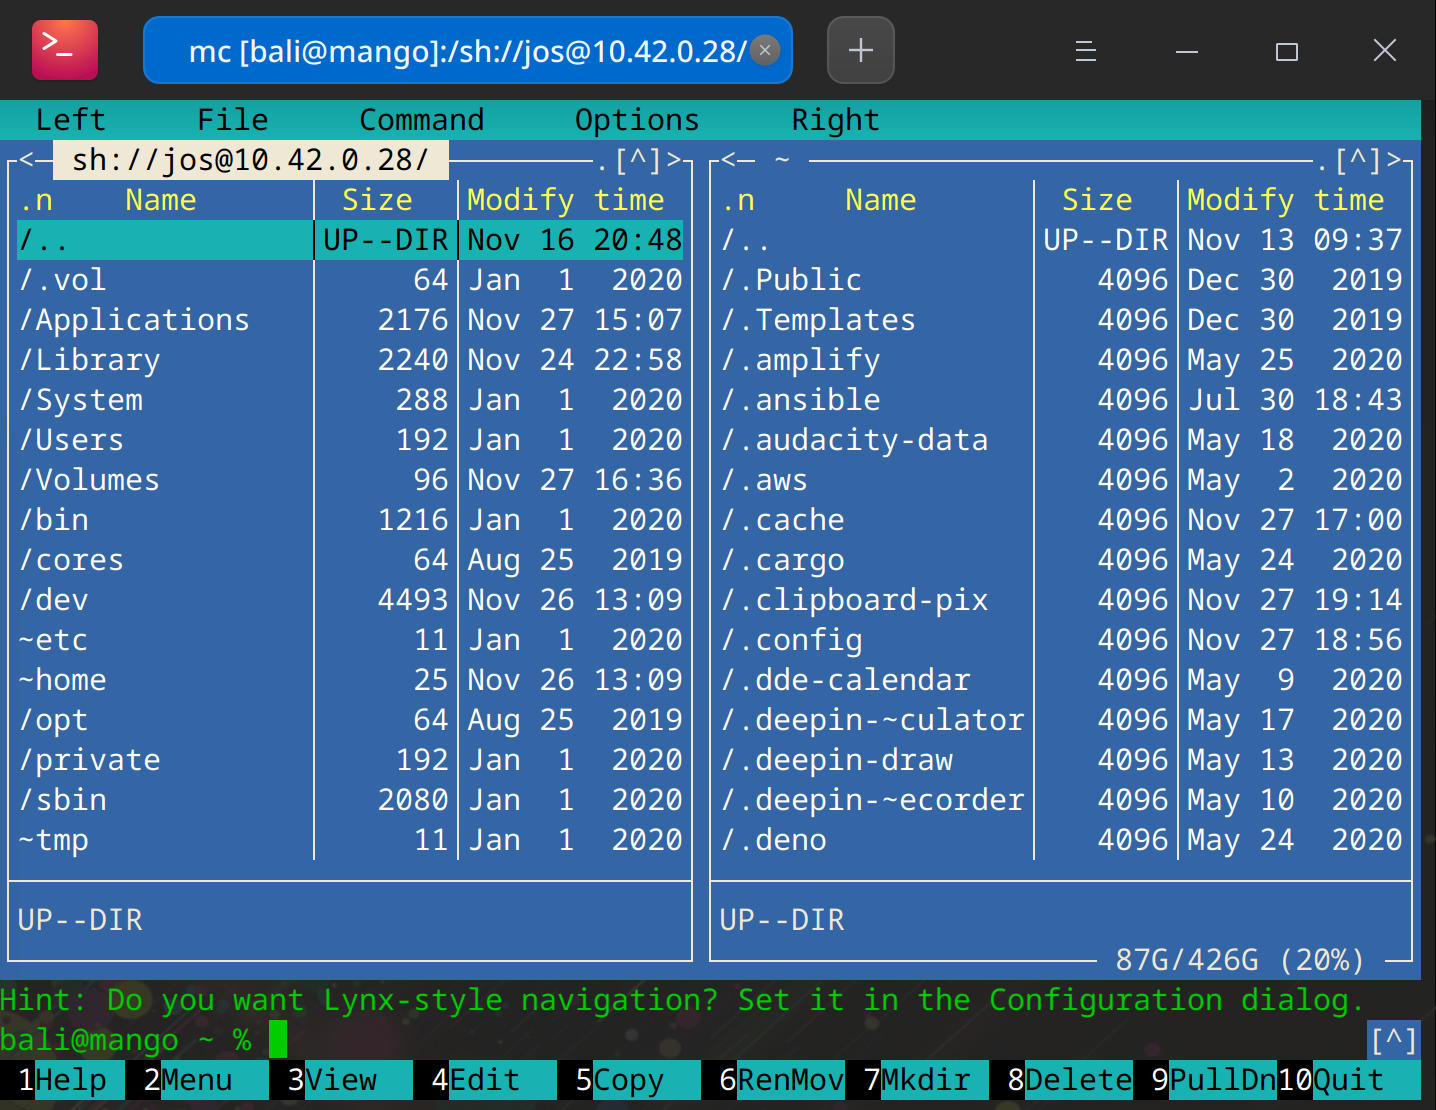
Task: Click the 6RenMov function key
Action: pos(773,1080)
